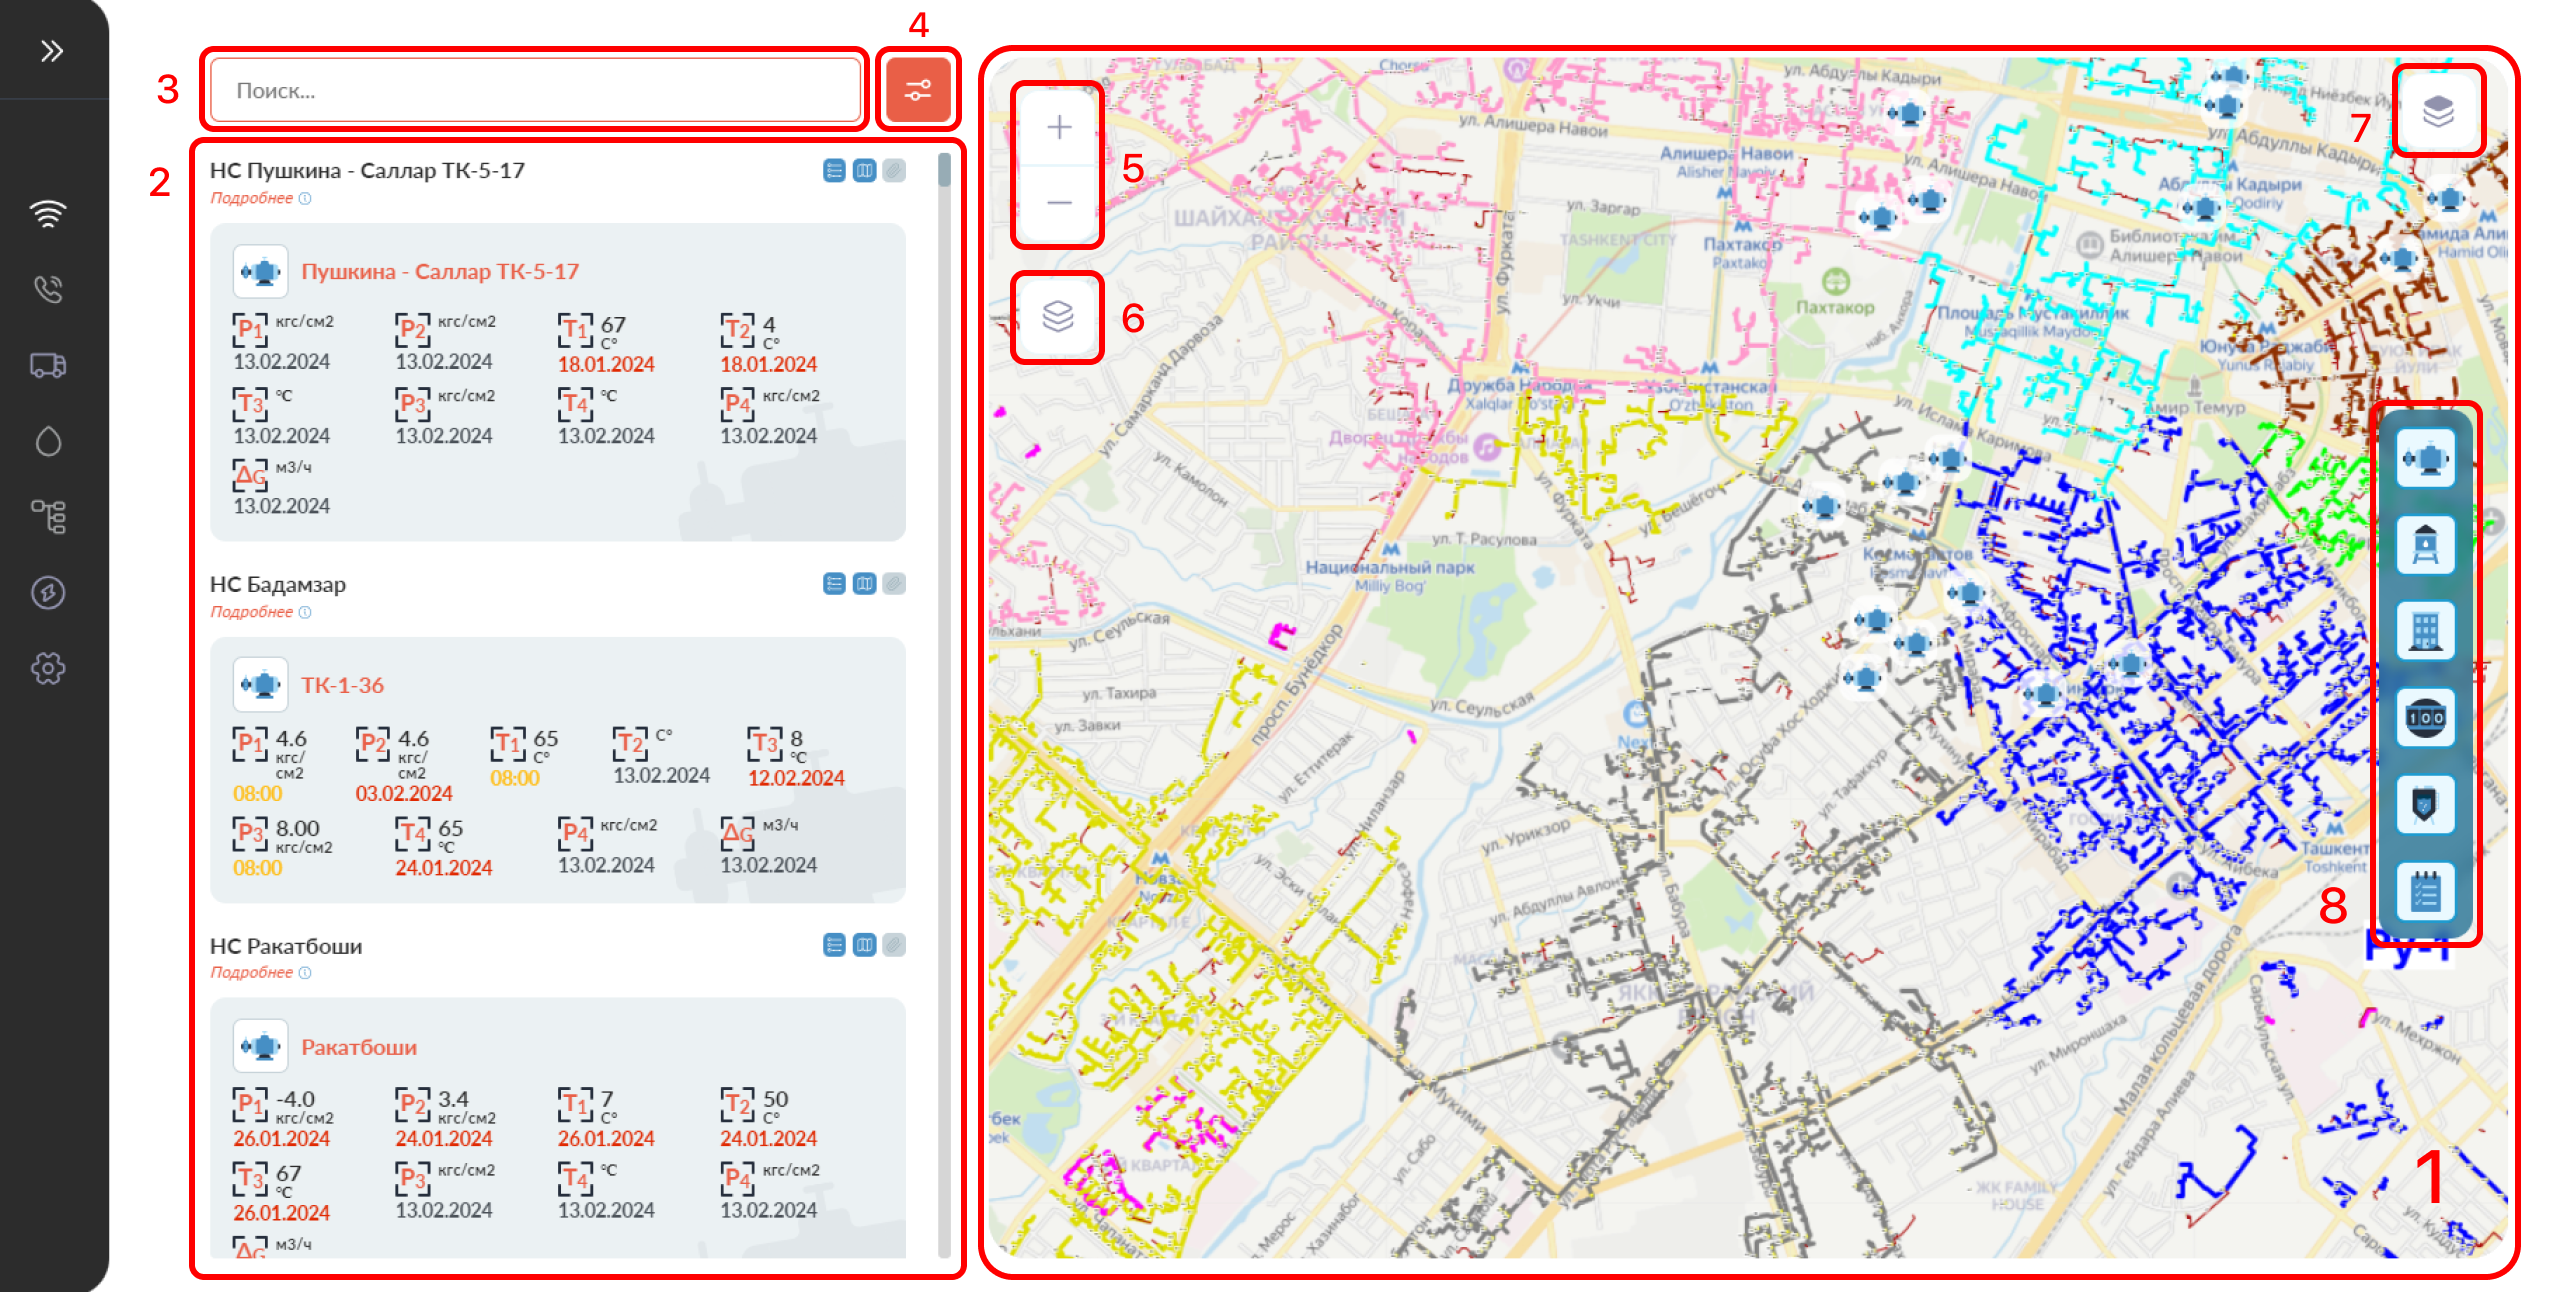Open the water drop section in the sidebar
The width and height of the screenshot is (2564, 1292).
coord(48,441)
